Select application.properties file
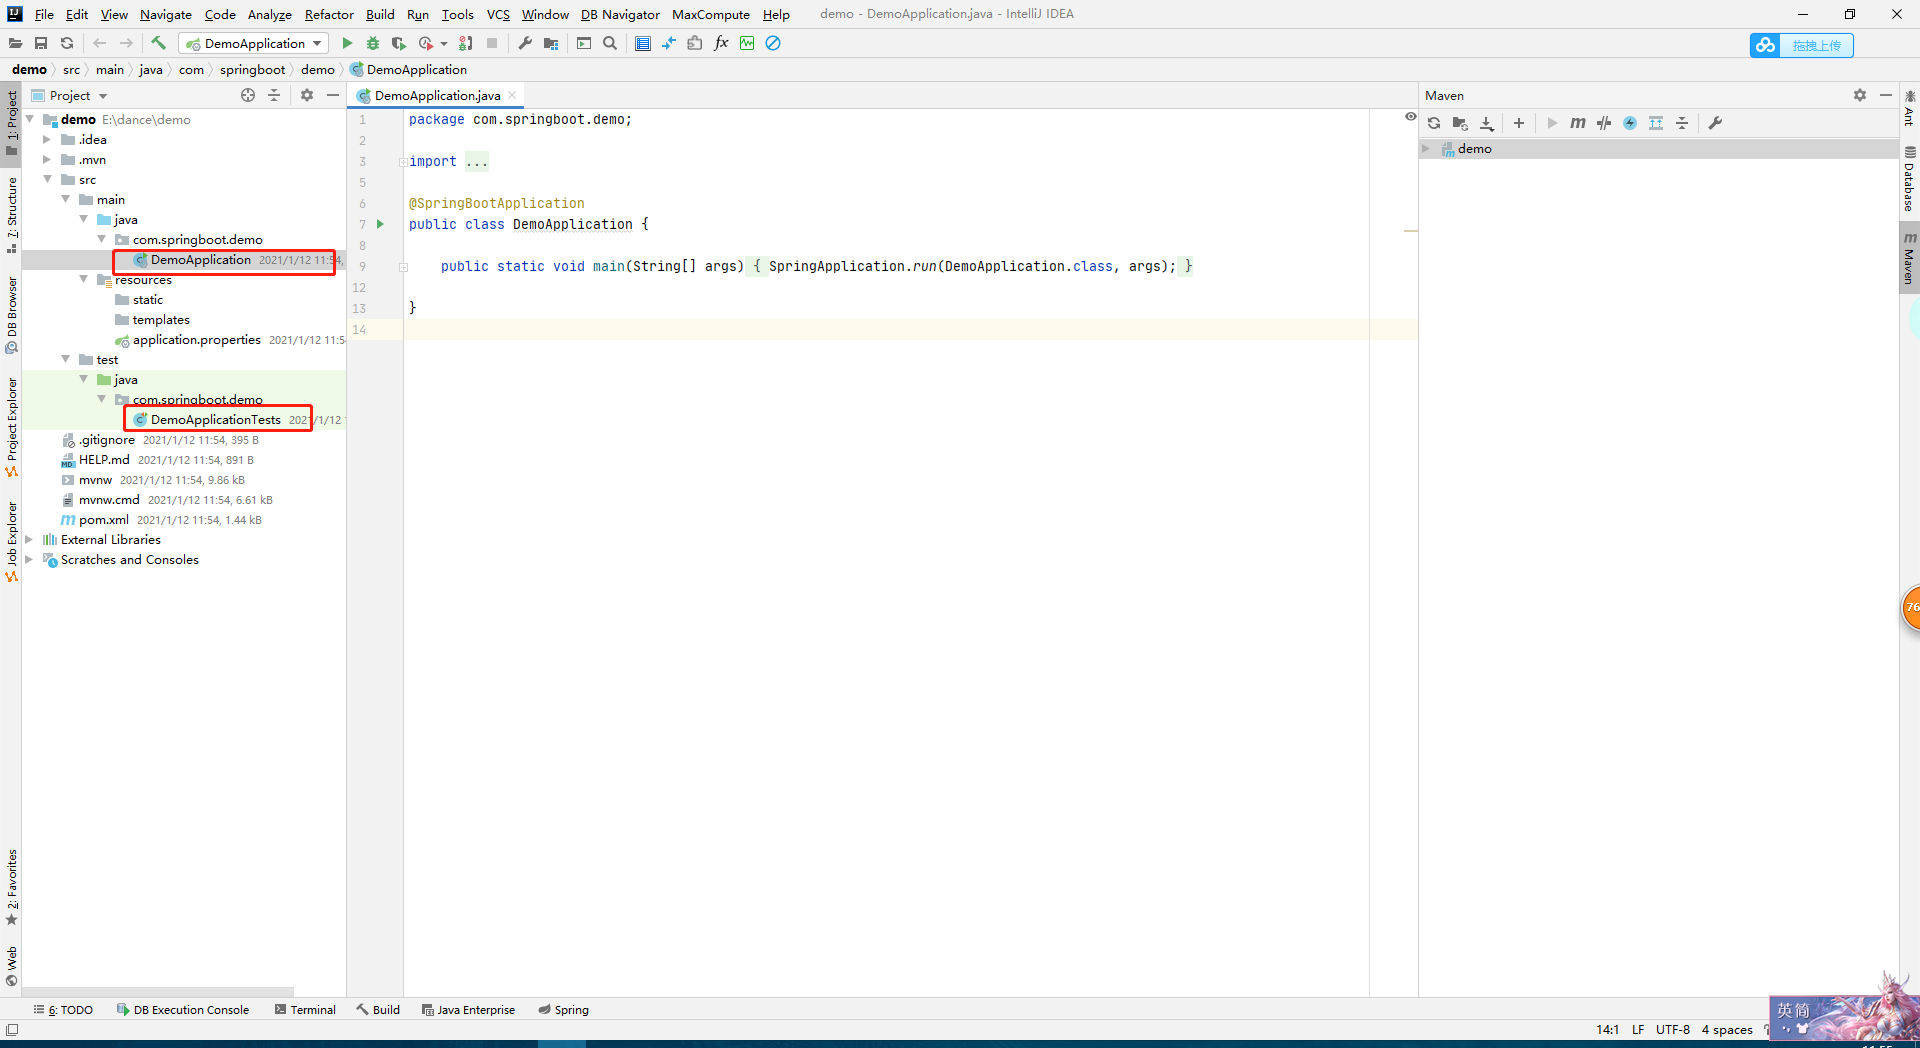Screen dimensions: 1920x1048 196,340
